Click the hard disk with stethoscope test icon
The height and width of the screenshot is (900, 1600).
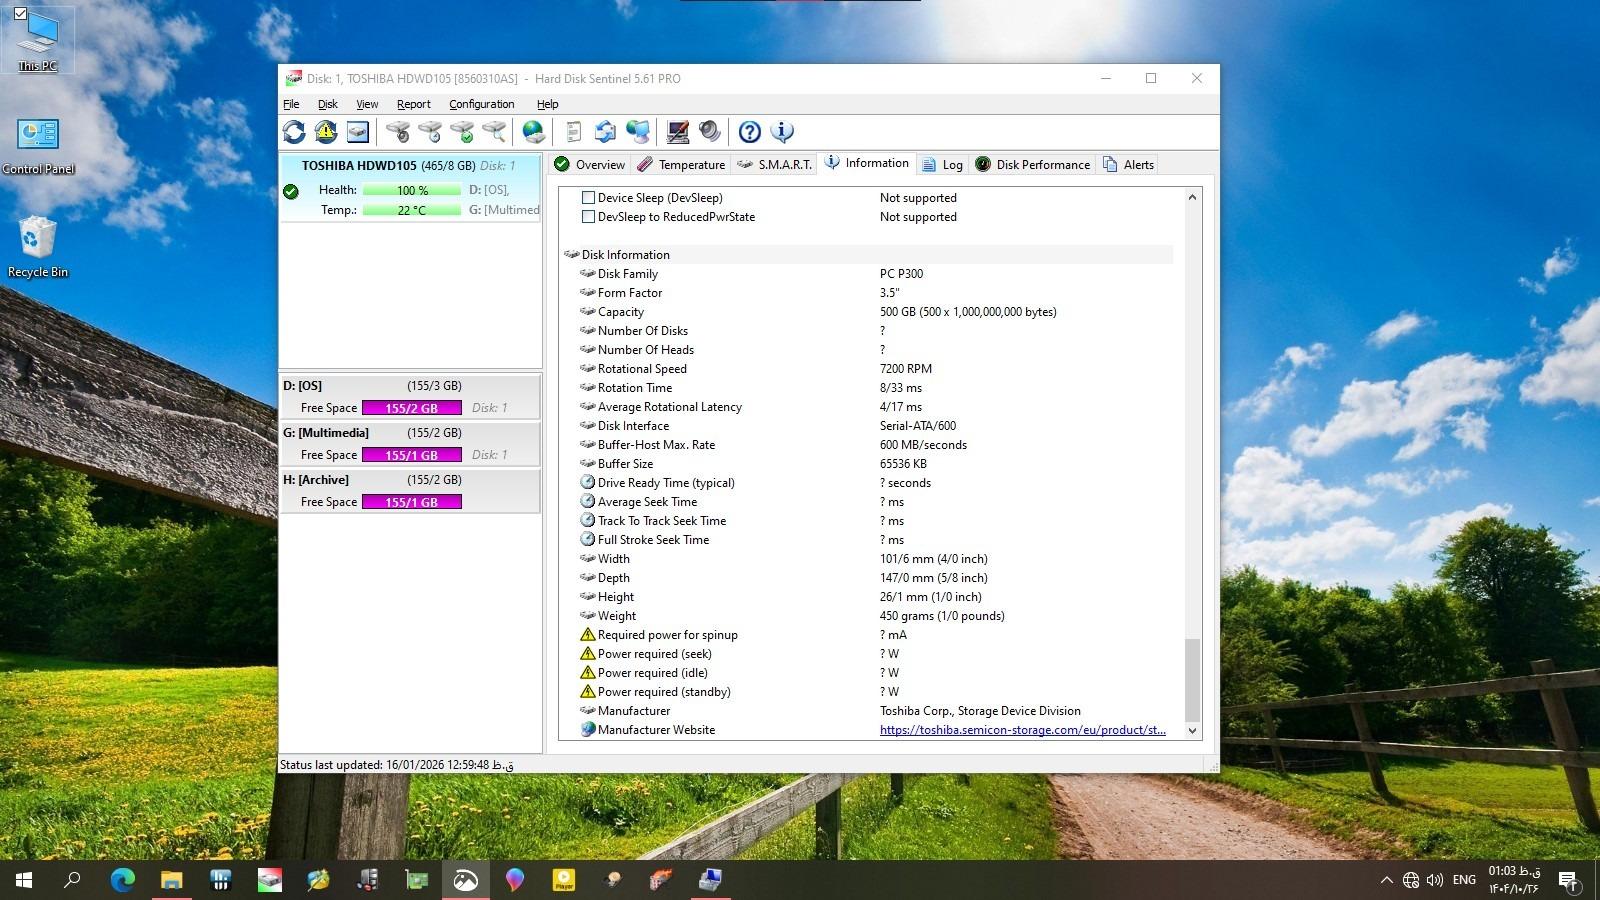398,132
